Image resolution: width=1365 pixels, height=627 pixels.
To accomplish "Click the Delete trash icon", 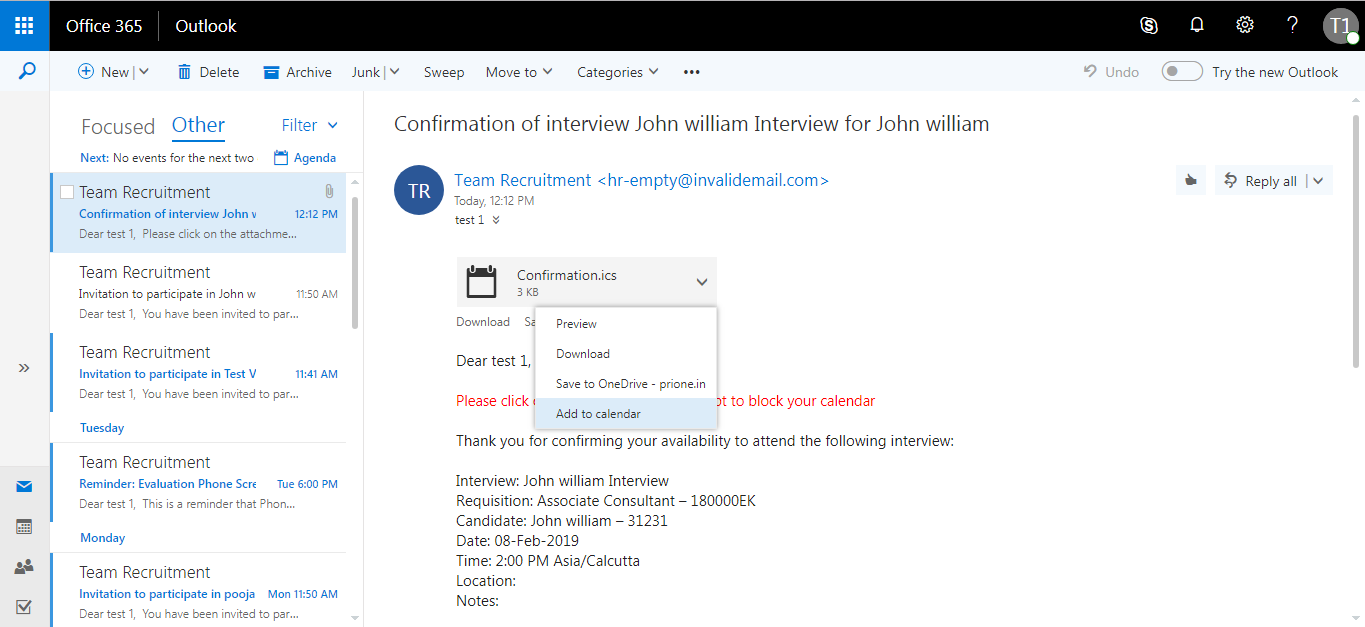I will click(184, 72).
